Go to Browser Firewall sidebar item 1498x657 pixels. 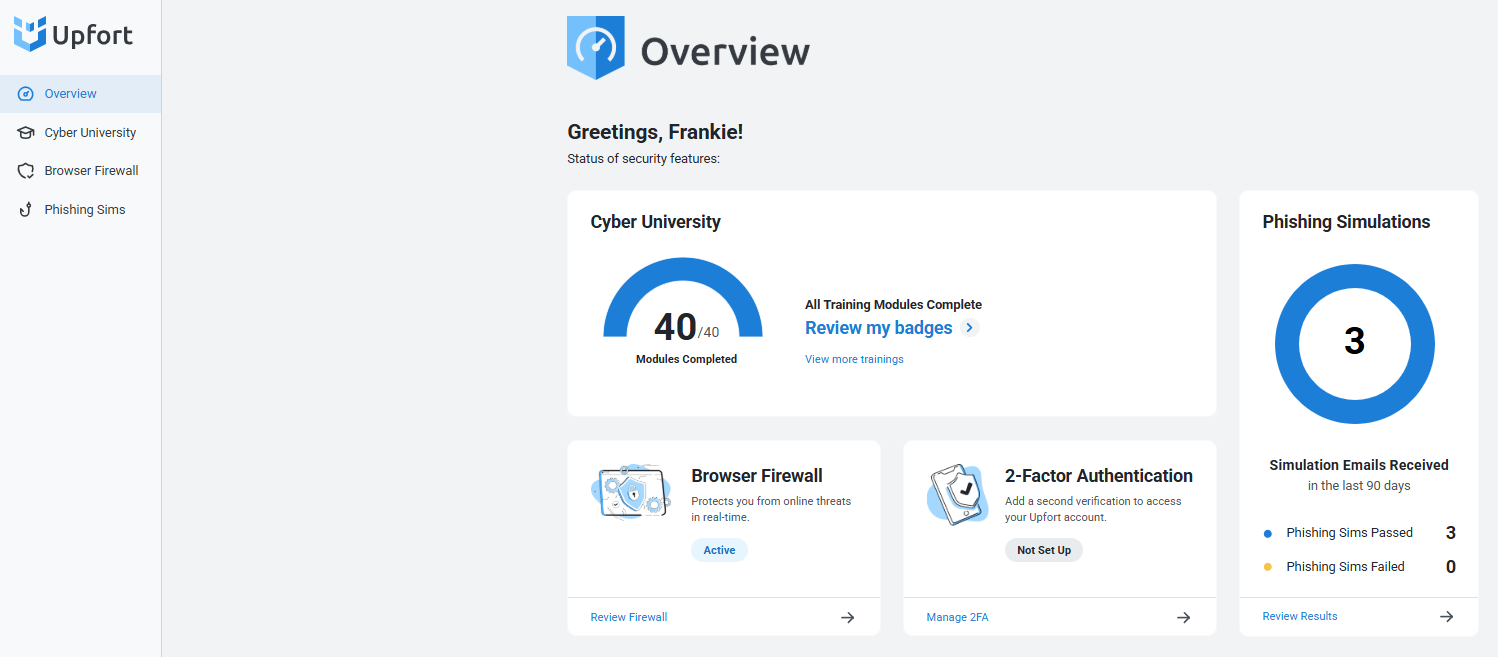[80, 171]
